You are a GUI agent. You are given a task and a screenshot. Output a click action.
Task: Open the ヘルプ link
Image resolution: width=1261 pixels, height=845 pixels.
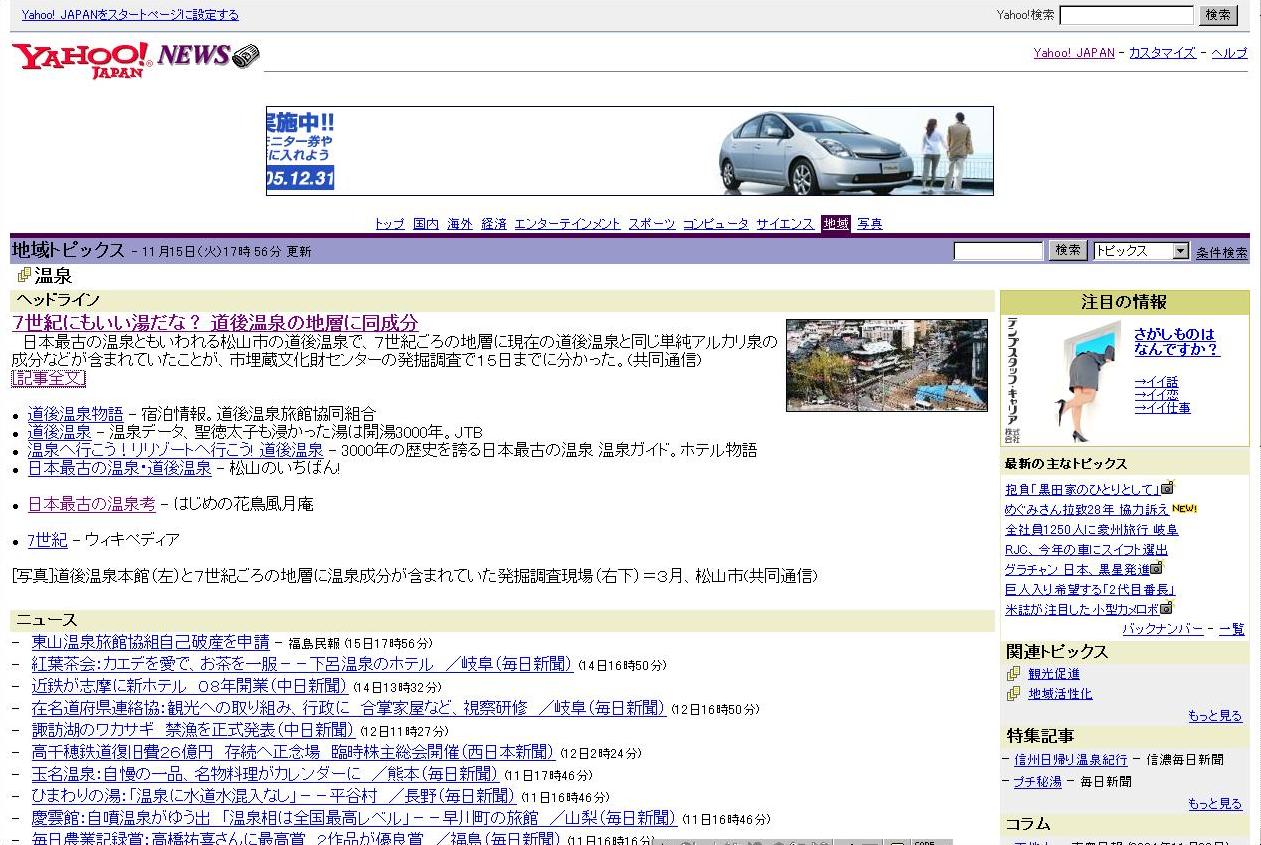[x=1229, y=53]
